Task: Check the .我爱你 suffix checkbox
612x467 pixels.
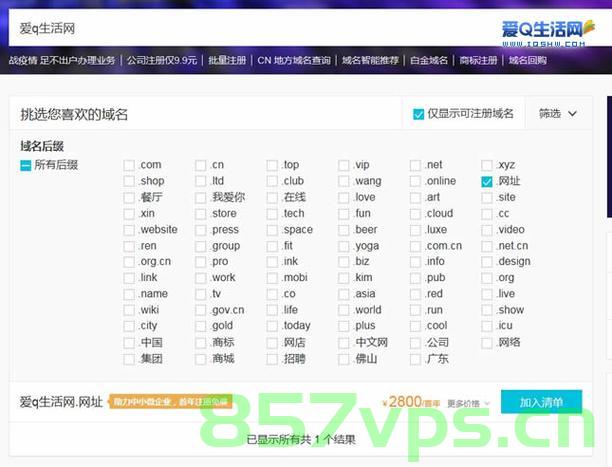Action: [201, 198]
